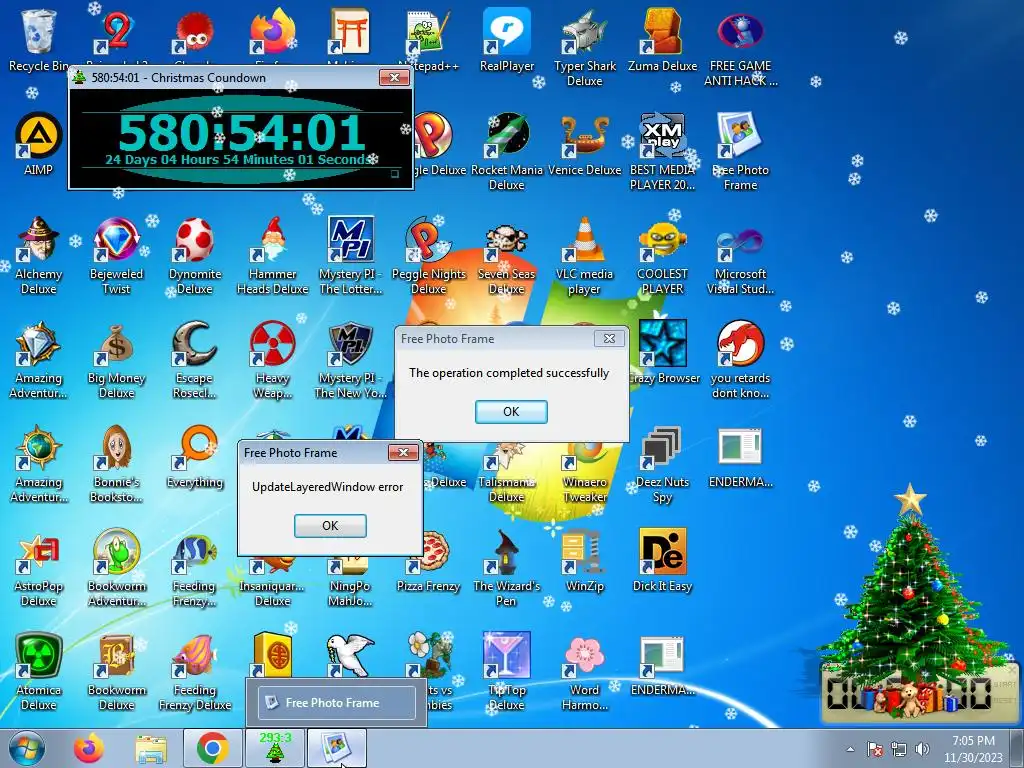Select Free Photo Frame taskbar preview item
1024x768 pixels.
click(336, 703)
